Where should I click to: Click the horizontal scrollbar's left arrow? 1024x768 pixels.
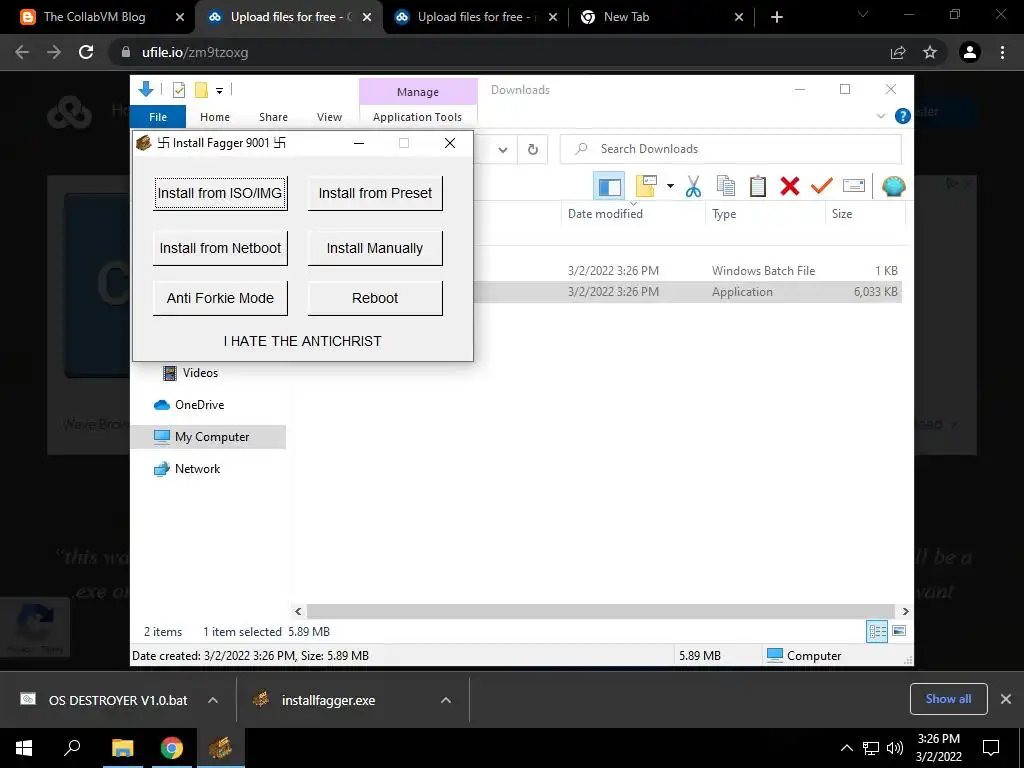pos(298,611)
